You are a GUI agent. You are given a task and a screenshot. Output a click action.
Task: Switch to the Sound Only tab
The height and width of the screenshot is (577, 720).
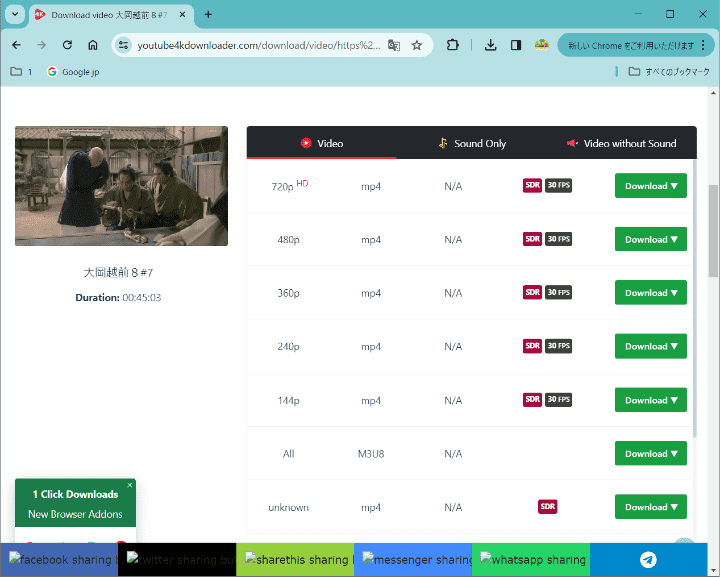(x=472, y=143)
